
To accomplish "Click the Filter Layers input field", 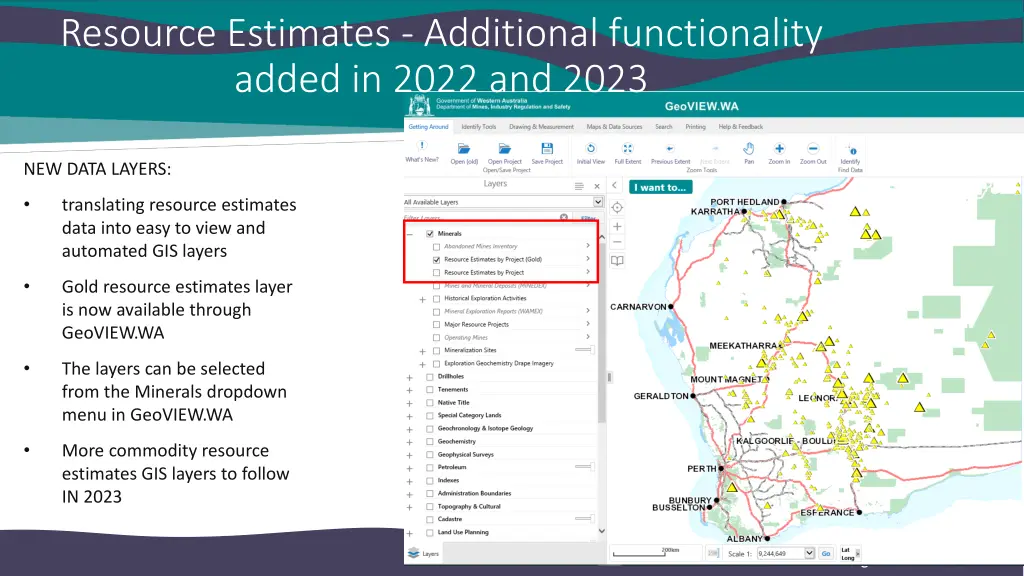I will point(485,217).
